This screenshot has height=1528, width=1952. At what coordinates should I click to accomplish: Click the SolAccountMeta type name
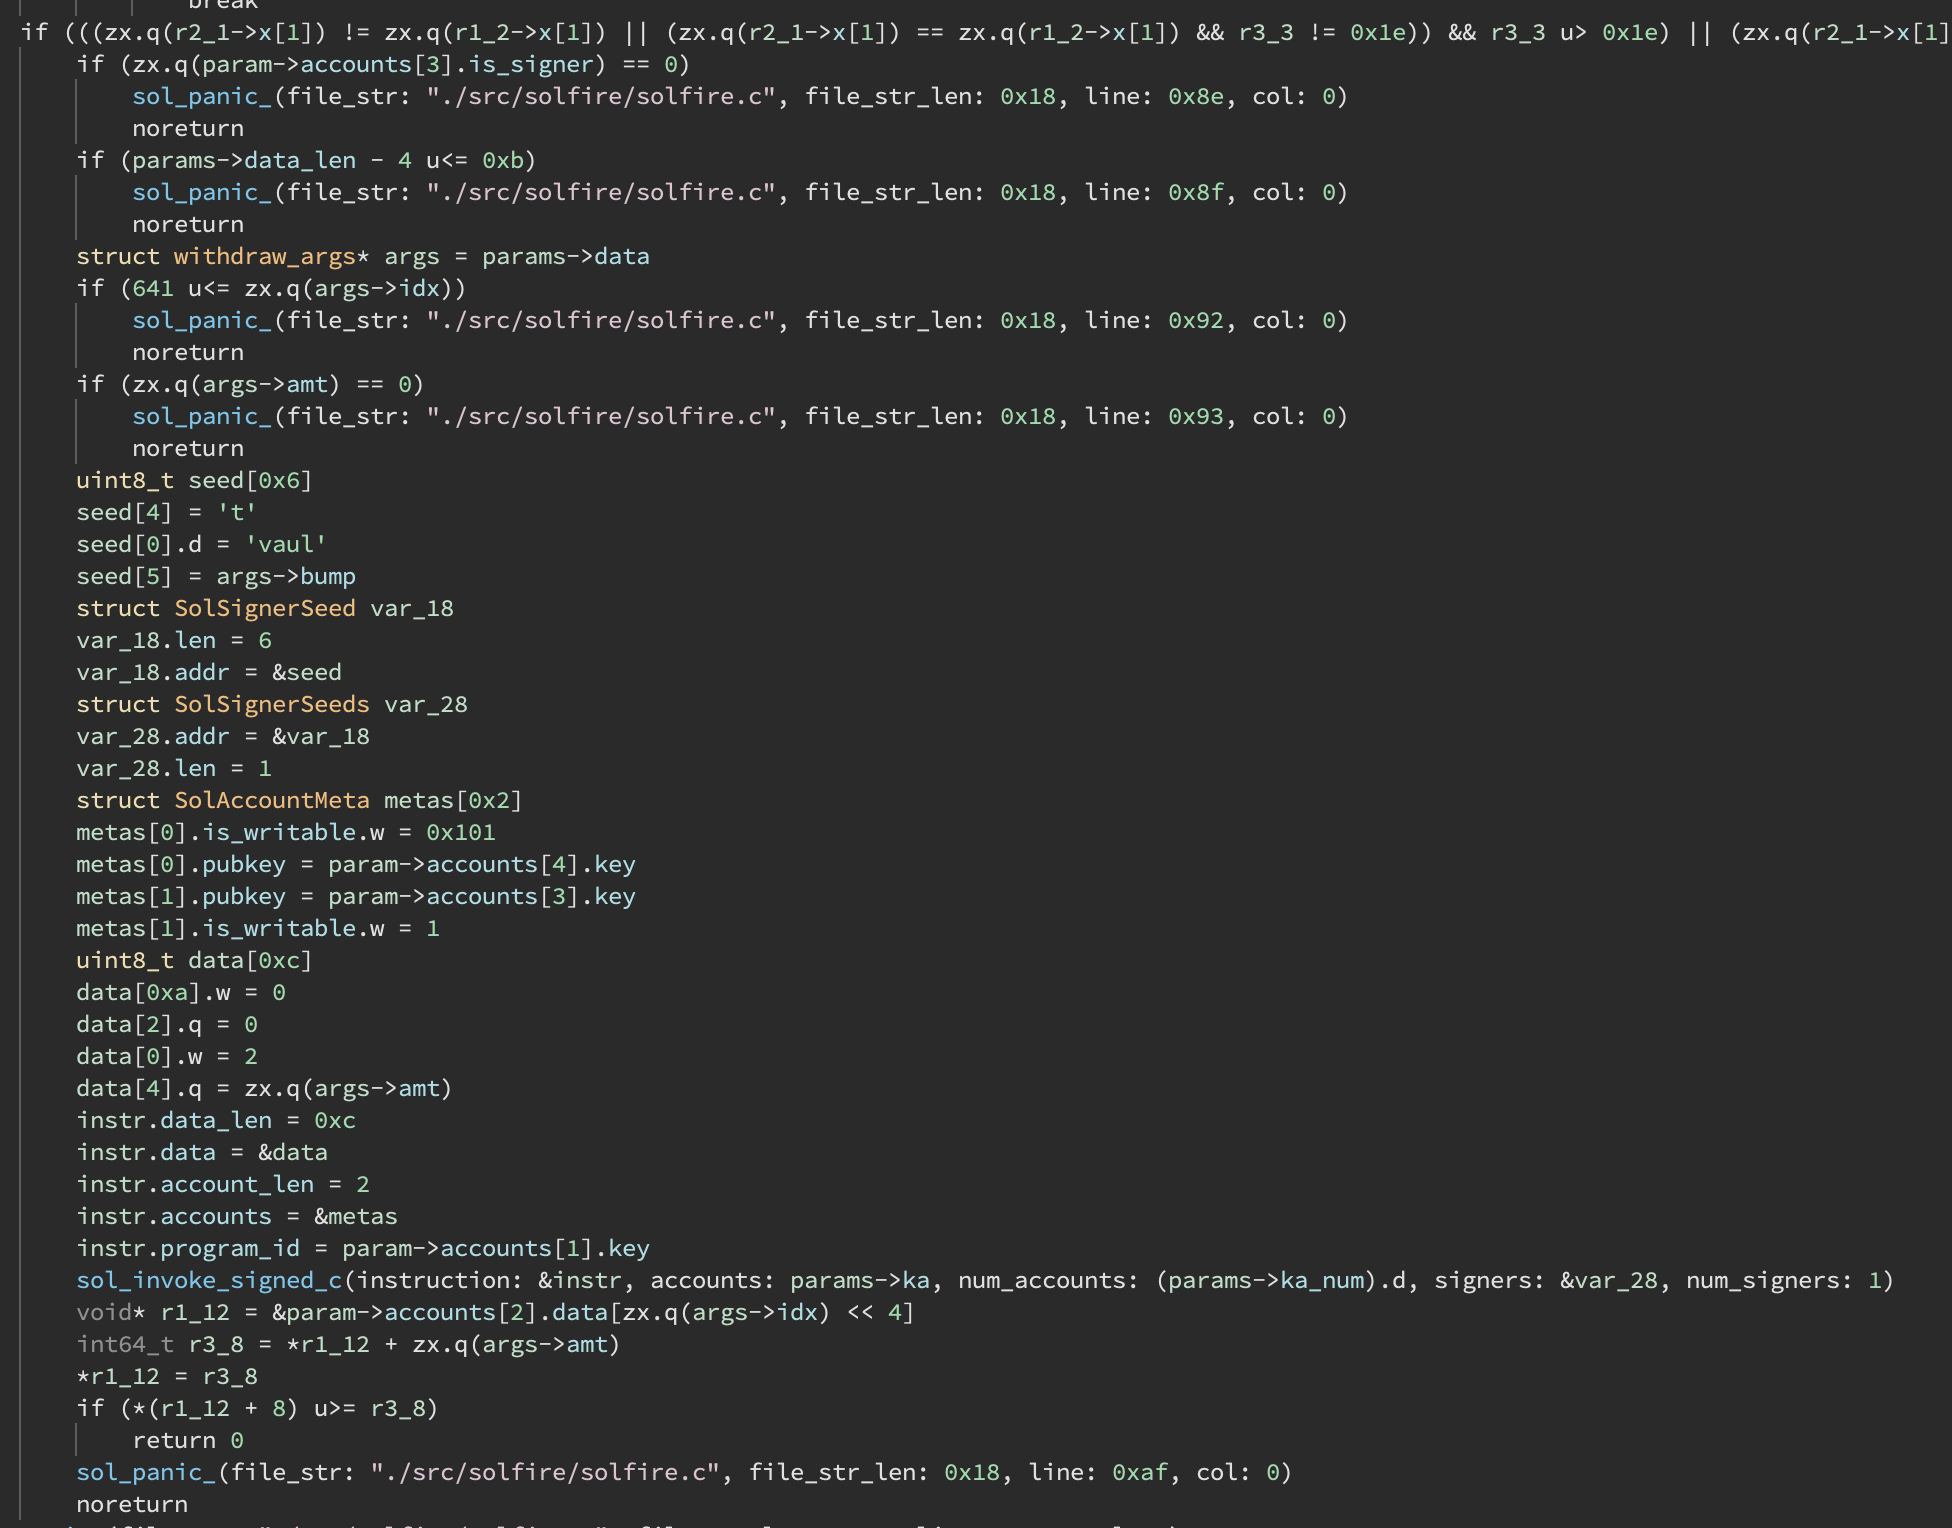(271, 800)
